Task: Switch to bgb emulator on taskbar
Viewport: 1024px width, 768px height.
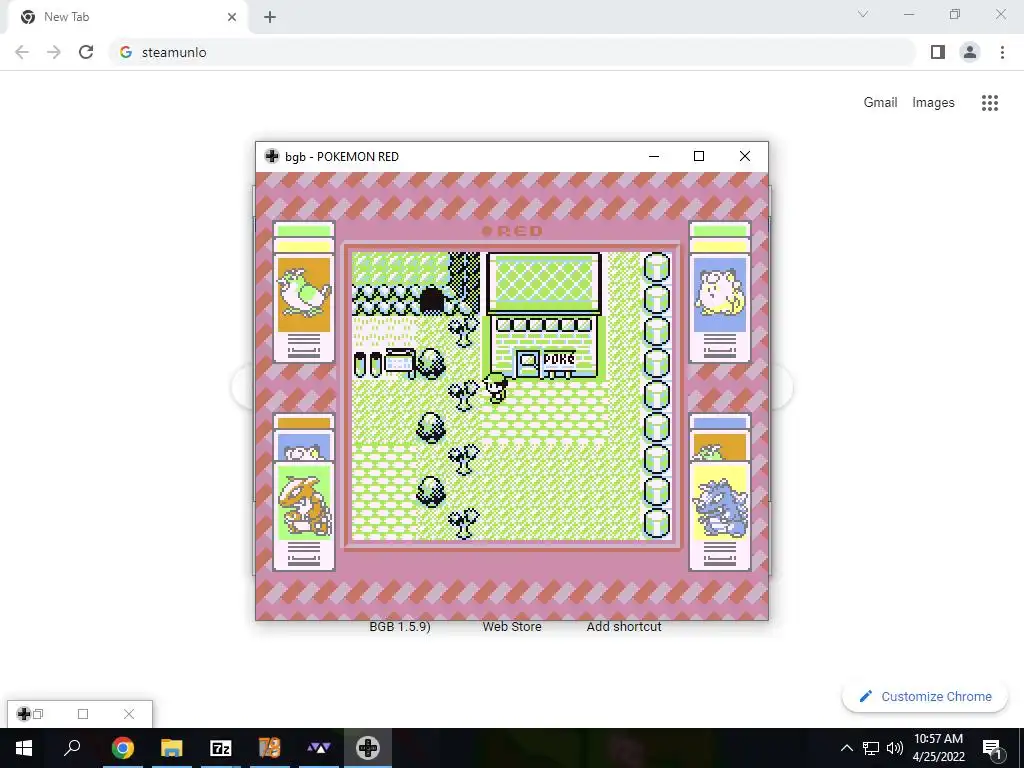Action: (x=368, y=748)
